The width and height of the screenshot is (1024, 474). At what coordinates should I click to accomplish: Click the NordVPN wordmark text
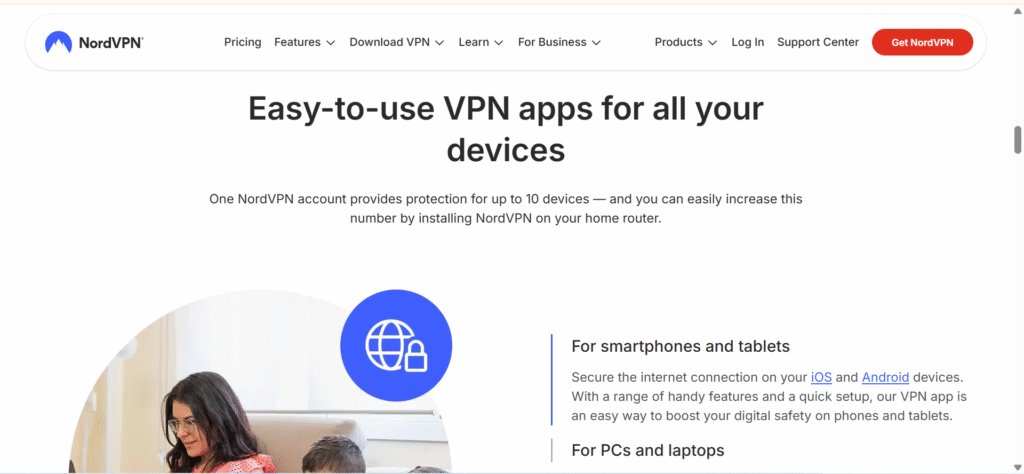[x=110, y=43]
